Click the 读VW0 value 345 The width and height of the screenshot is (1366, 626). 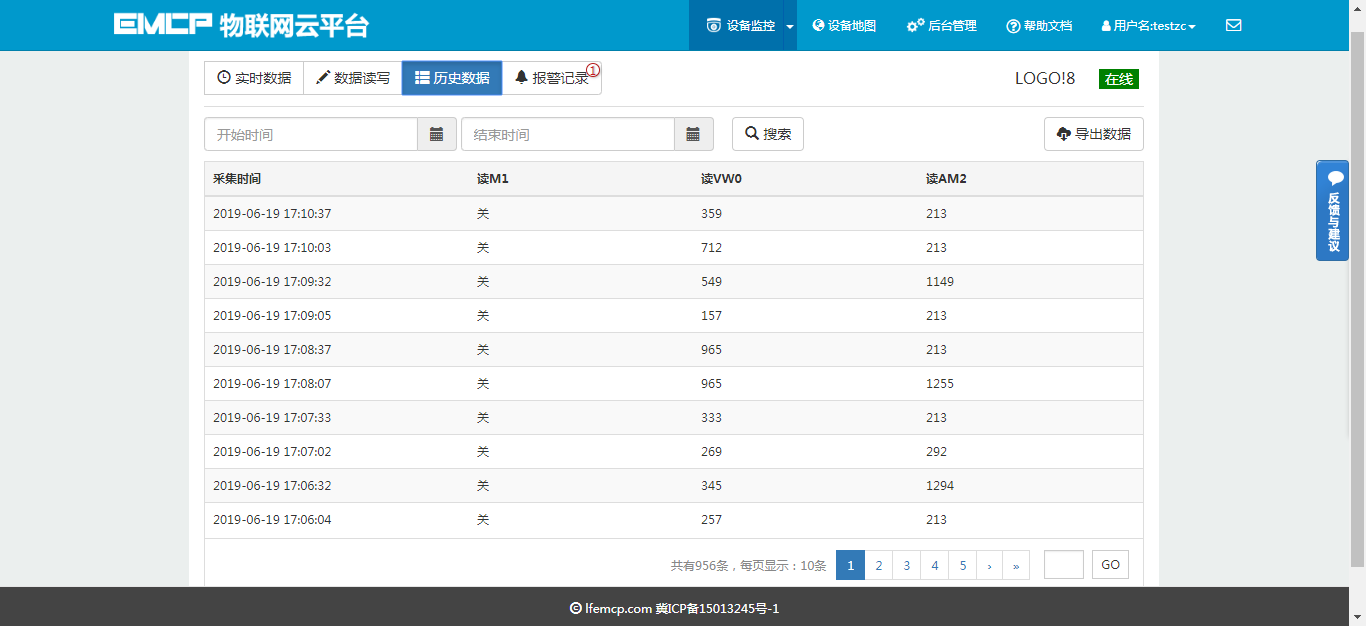pos(712,486)
